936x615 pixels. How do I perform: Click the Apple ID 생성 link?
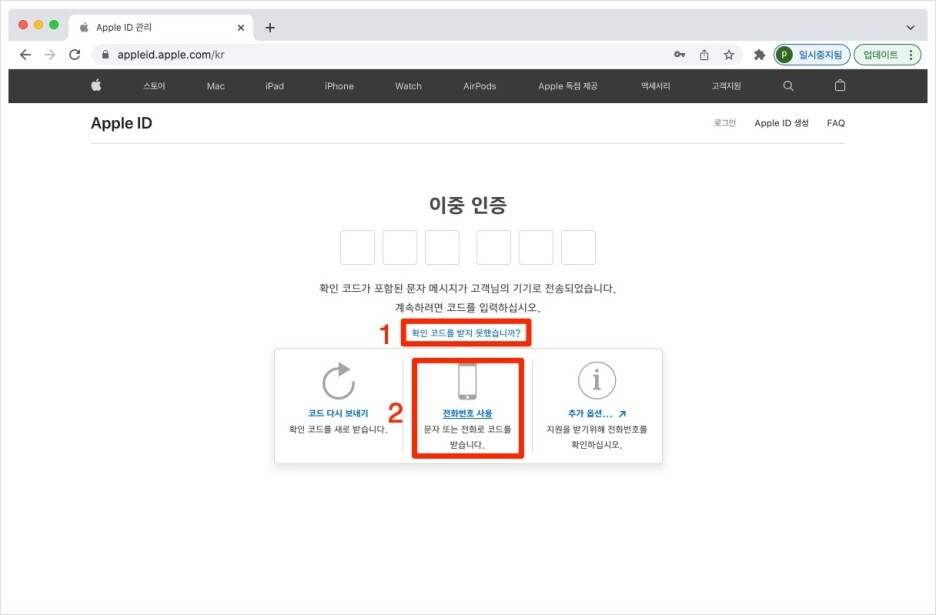[781, 123]
